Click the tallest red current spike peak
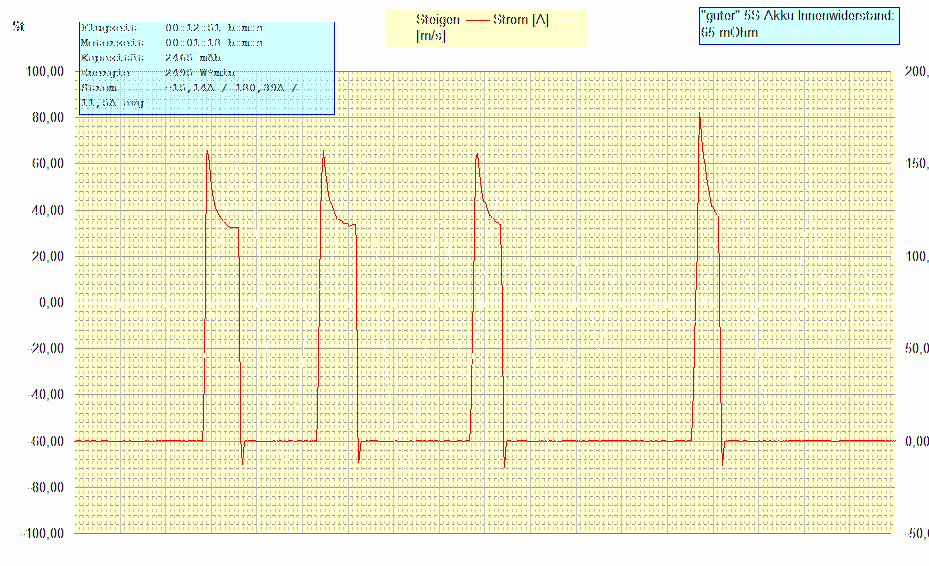 click(699, 115)
